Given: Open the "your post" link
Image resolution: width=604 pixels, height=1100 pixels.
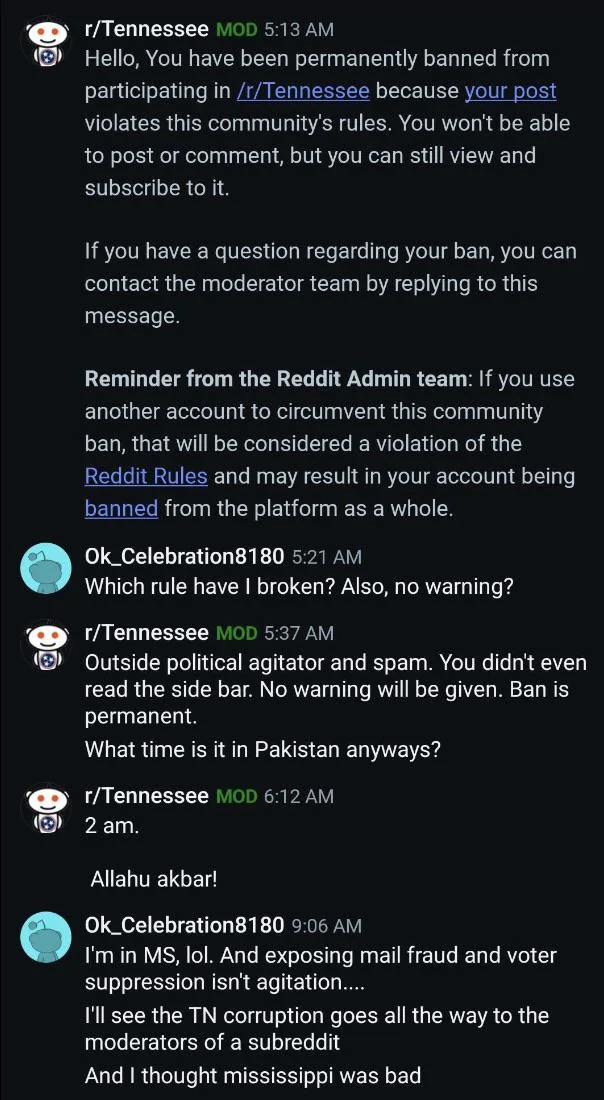Looking at the screenshot, I should coord(510,91).
